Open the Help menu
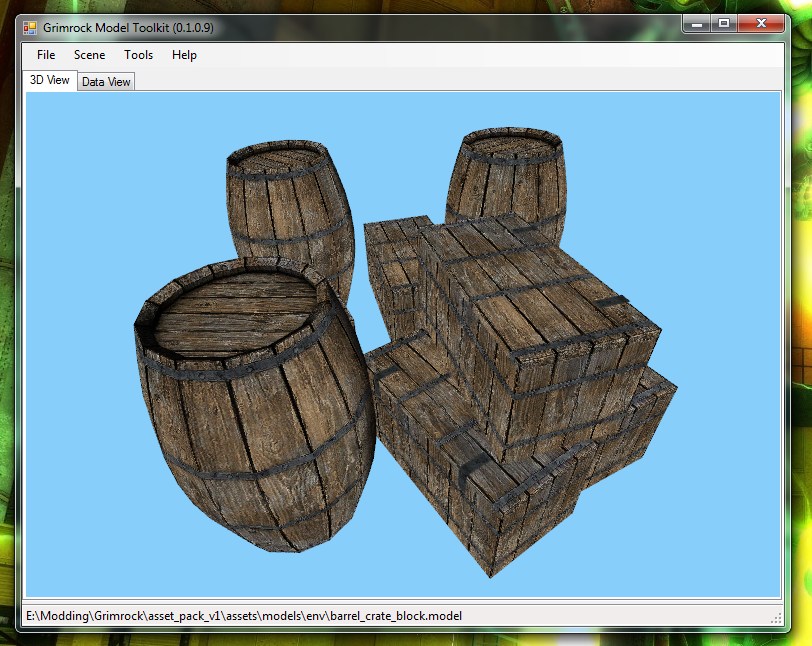Screen dimensions: 812x646 tap(184, 55)
